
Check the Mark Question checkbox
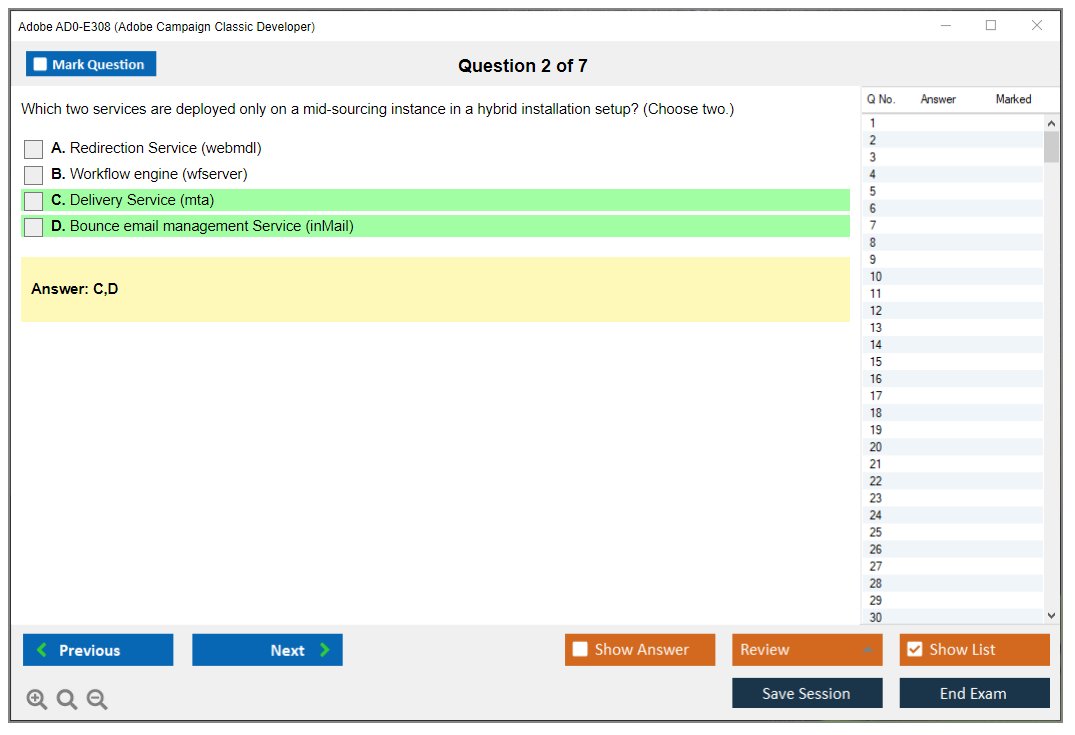tap(41, 65)
